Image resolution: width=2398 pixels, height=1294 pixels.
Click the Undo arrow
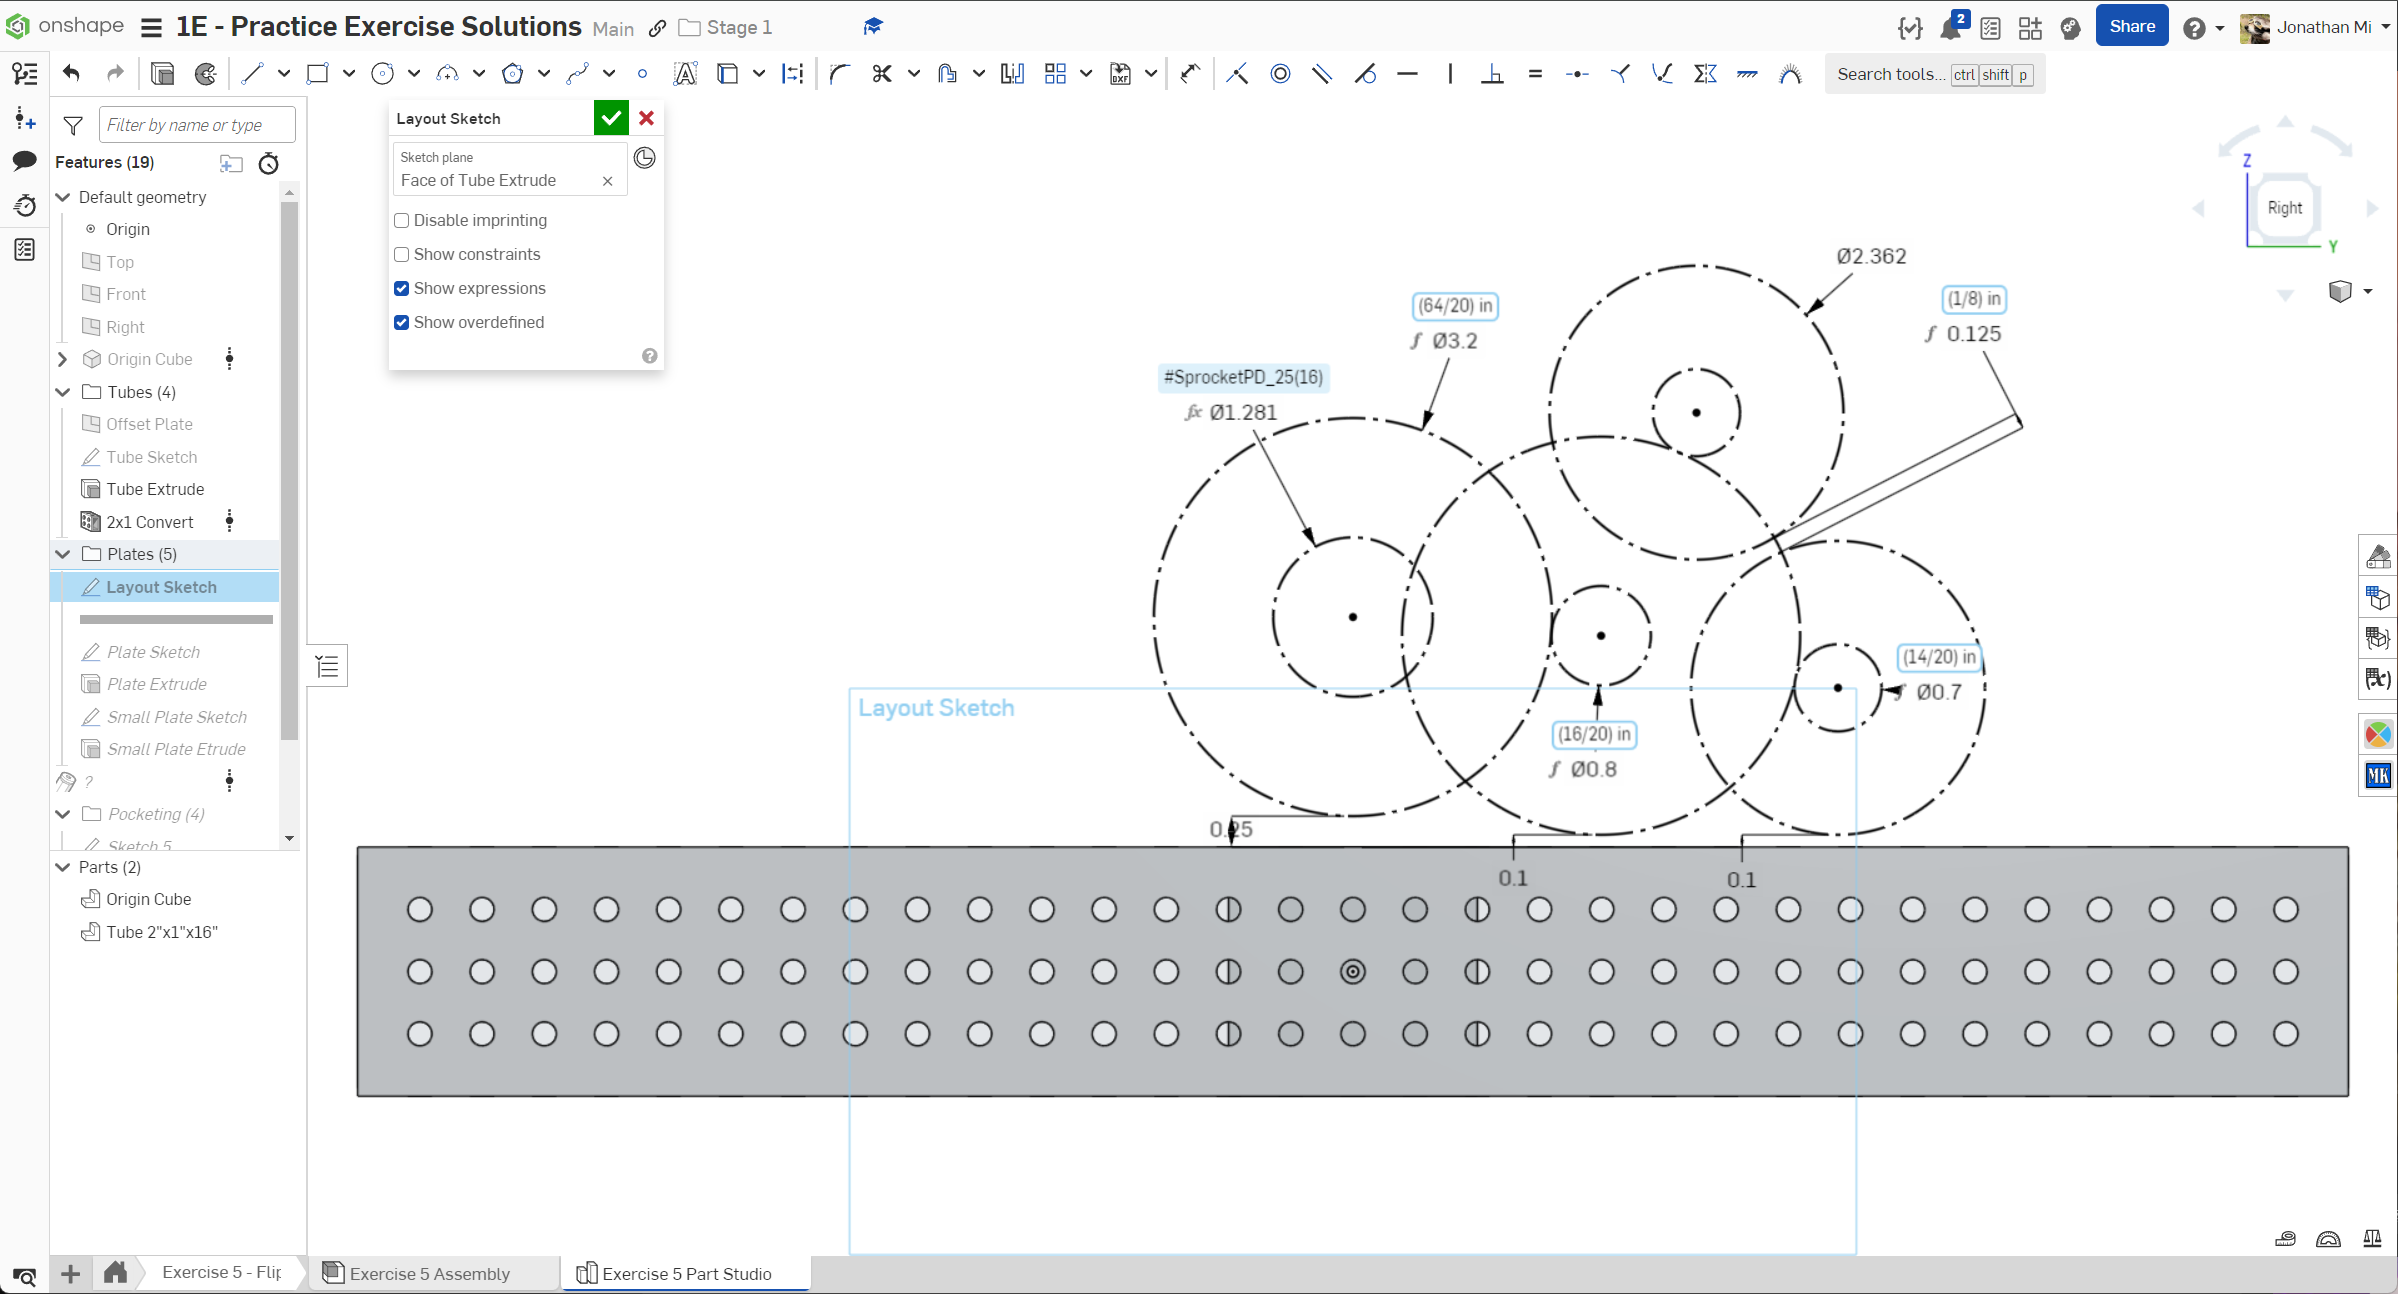pyautogui.click(x=71, y=73)
